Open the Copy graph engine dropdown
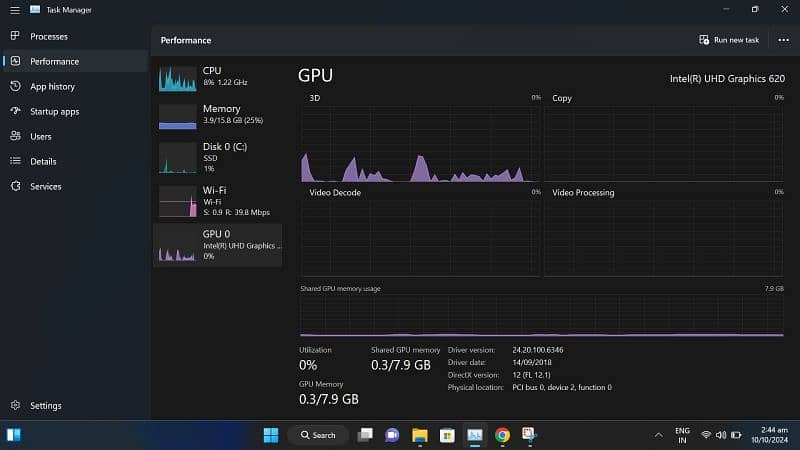 [x=562, y=98]
